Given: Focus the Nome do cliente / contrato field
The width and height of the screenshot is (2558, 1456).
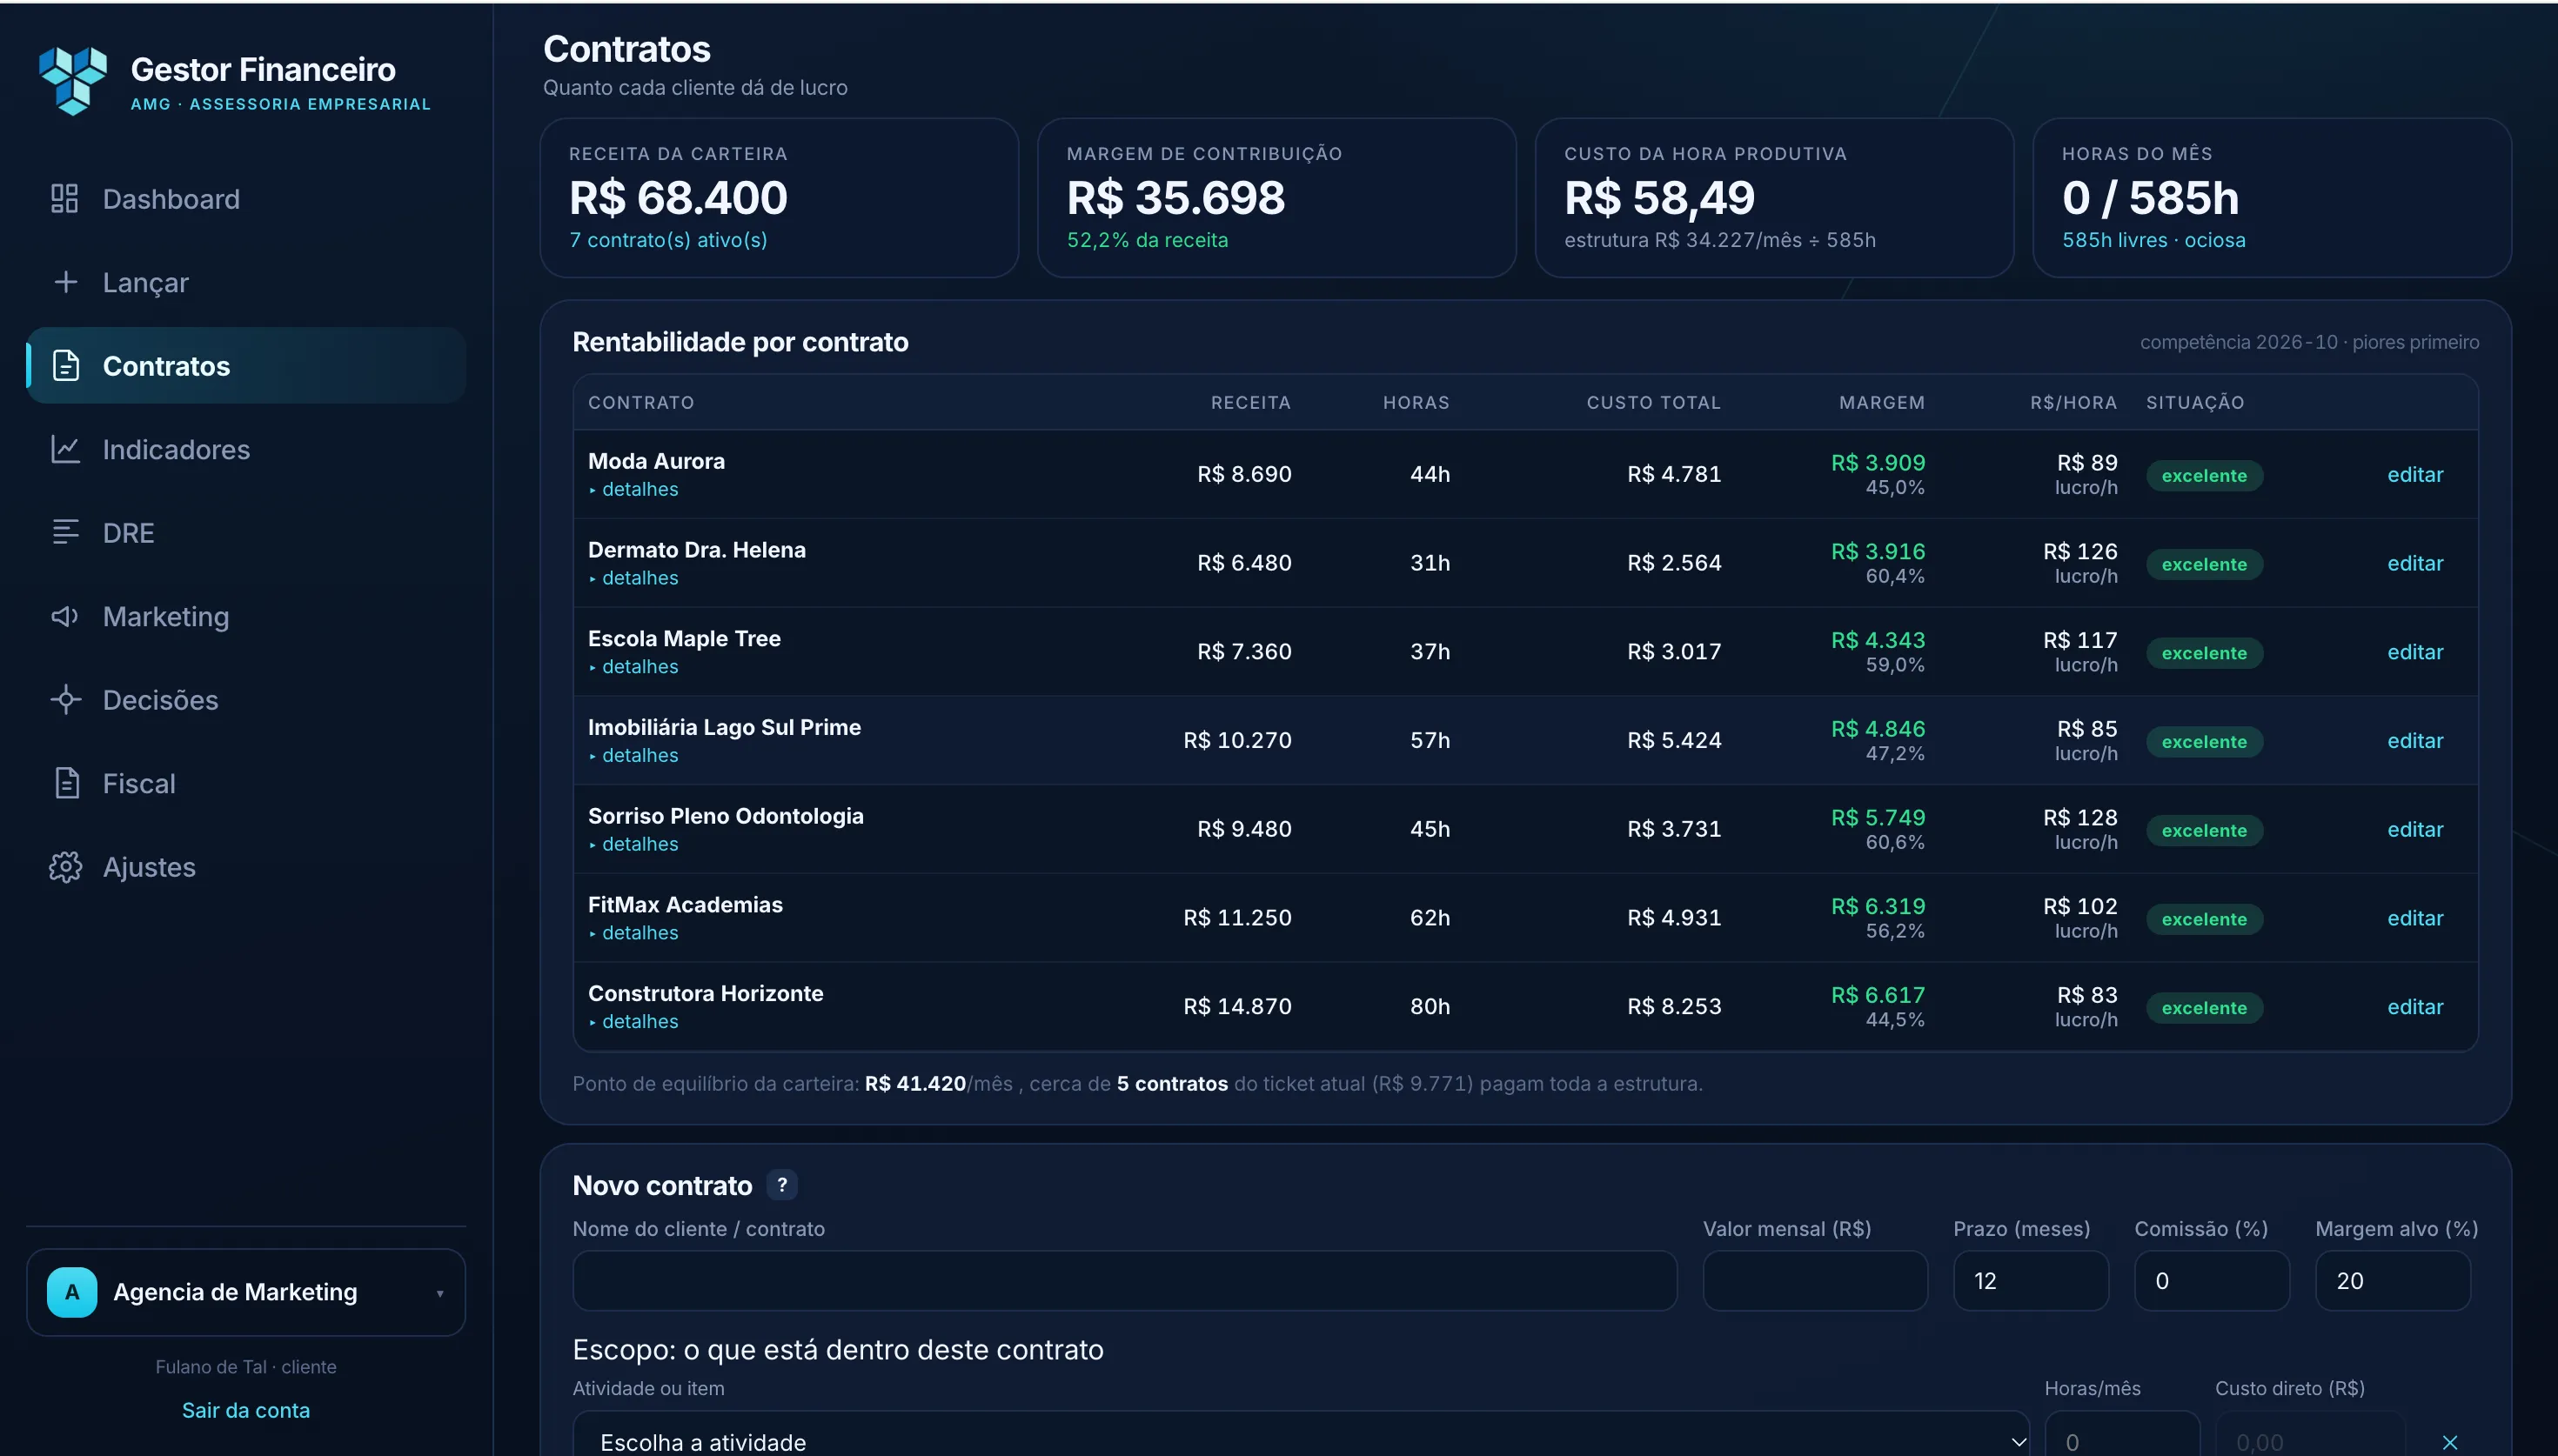Looking at the screenshot, I should pyautogui.click(x=1124, y=1280).
